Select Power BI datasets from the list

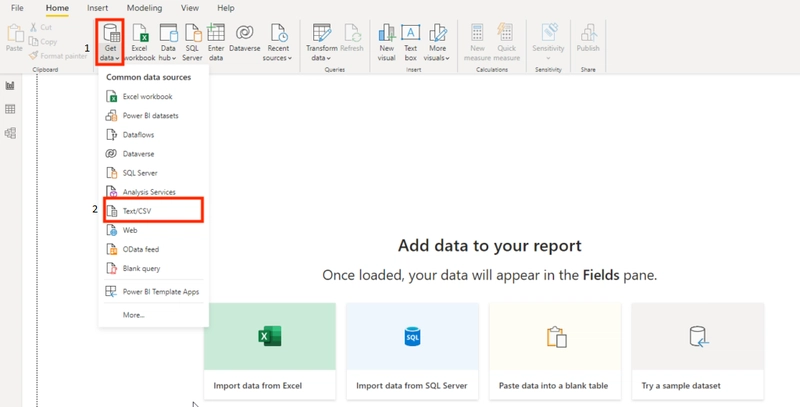tap(154, 116)
